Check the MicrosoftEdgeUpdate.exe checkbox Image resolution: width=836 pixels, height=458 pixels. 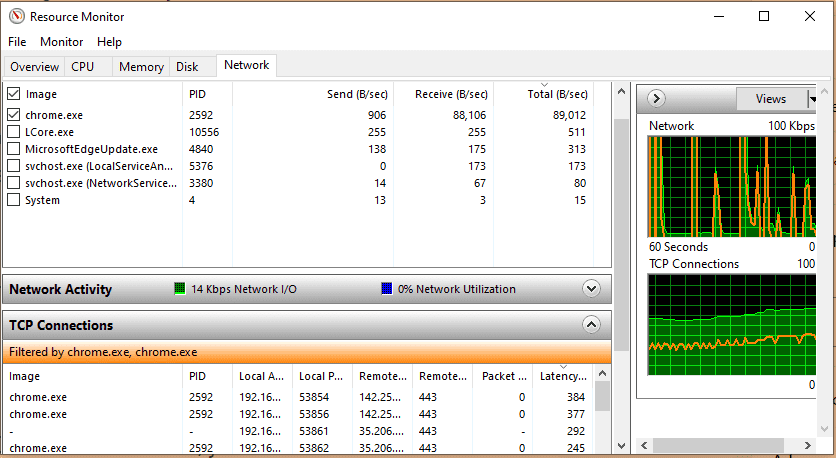(x=13, y=149)
